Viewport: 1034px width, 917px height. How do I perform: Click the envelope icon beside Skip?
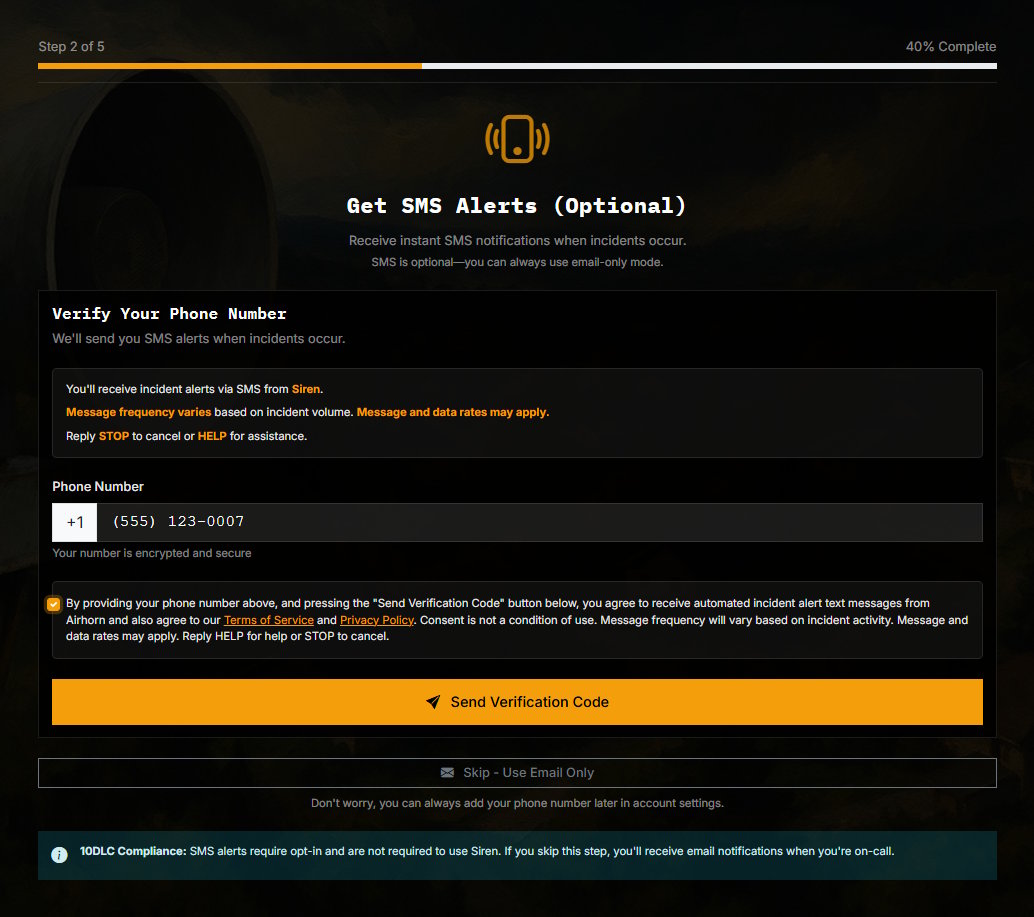447,773
